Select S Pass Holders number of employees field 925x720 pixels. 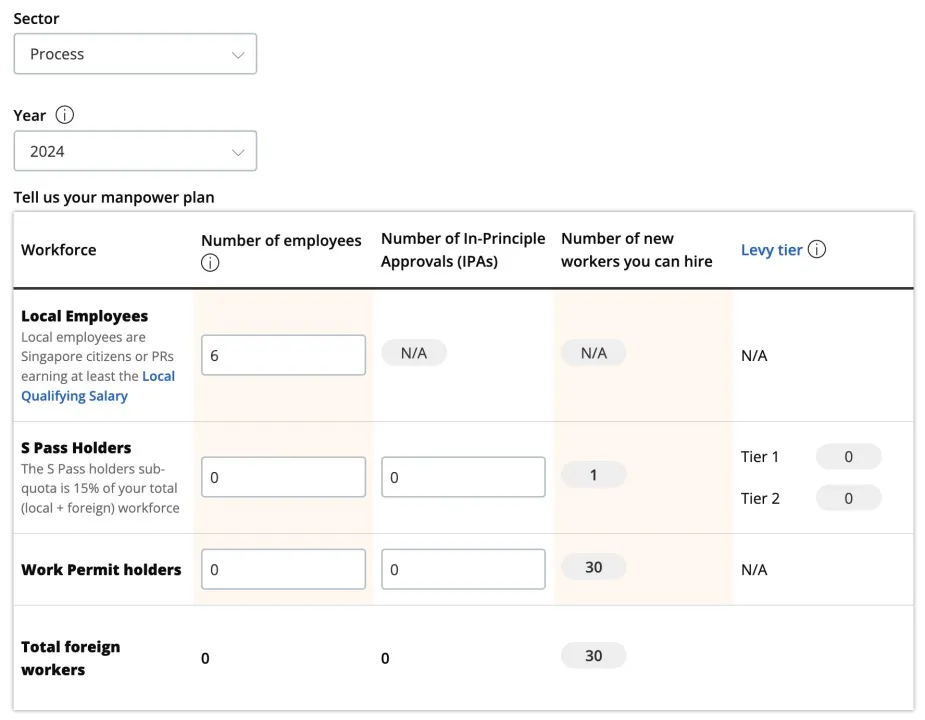pos(283,477)
